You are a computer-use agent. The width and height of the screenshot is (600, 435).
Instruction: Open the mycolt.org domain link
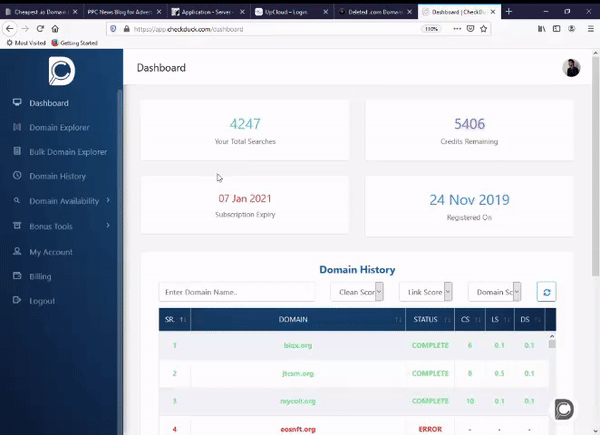(x=298, y=401)
